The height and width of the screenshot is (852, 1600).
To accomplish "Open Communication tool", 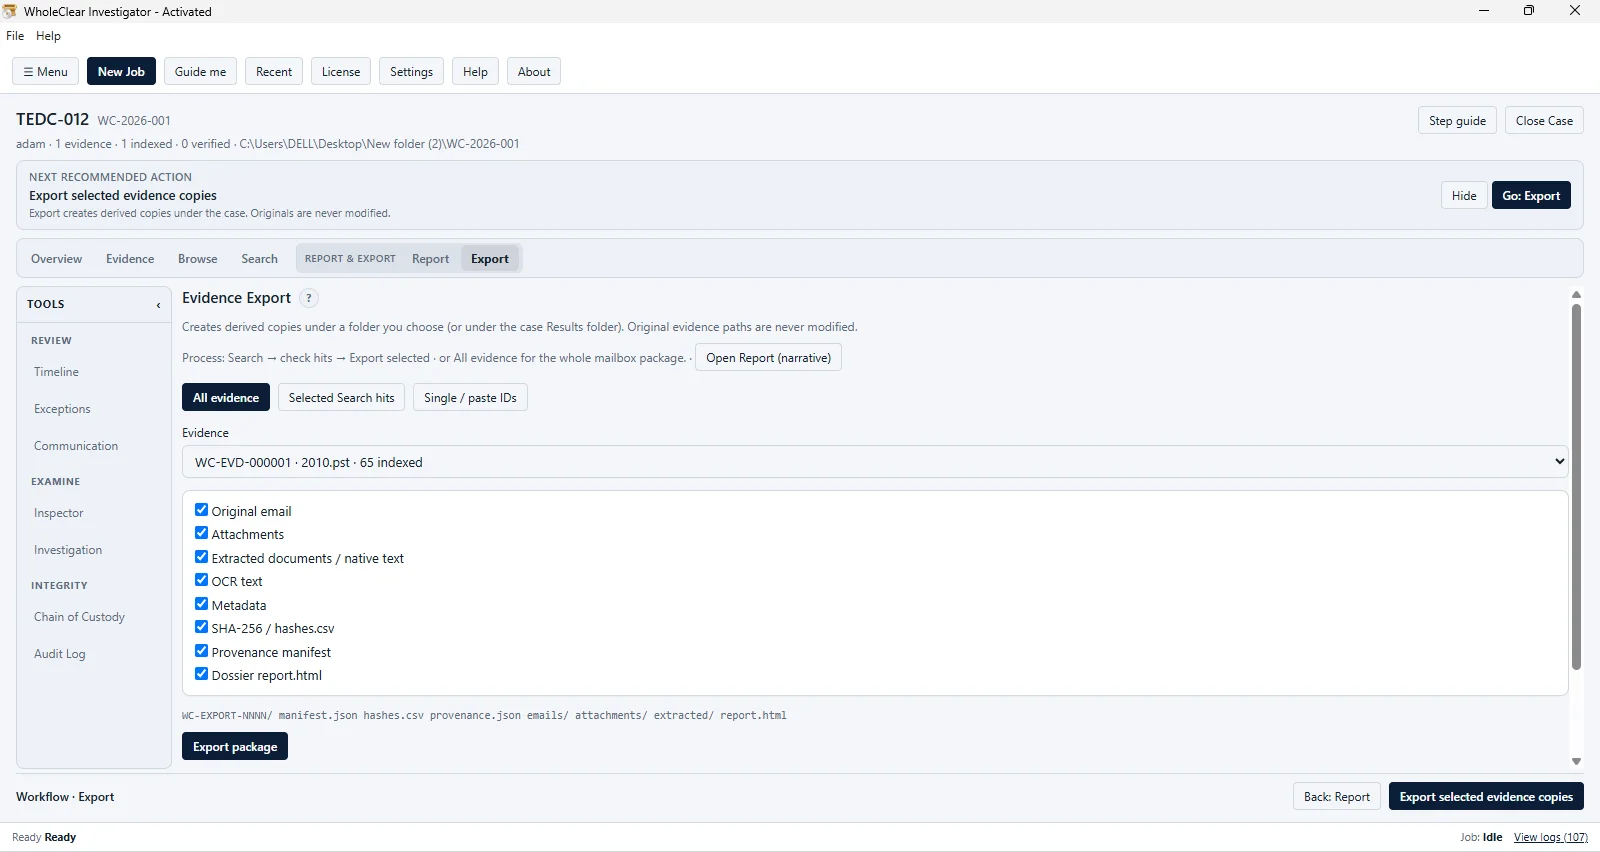I will [76, 446].
